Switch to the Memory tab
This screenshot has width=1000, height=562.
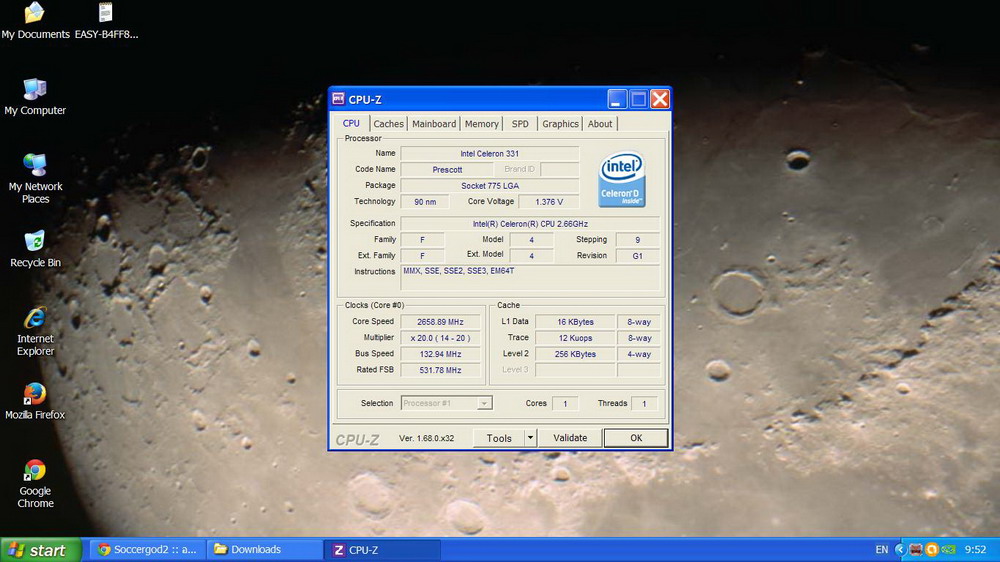[482, 124]
